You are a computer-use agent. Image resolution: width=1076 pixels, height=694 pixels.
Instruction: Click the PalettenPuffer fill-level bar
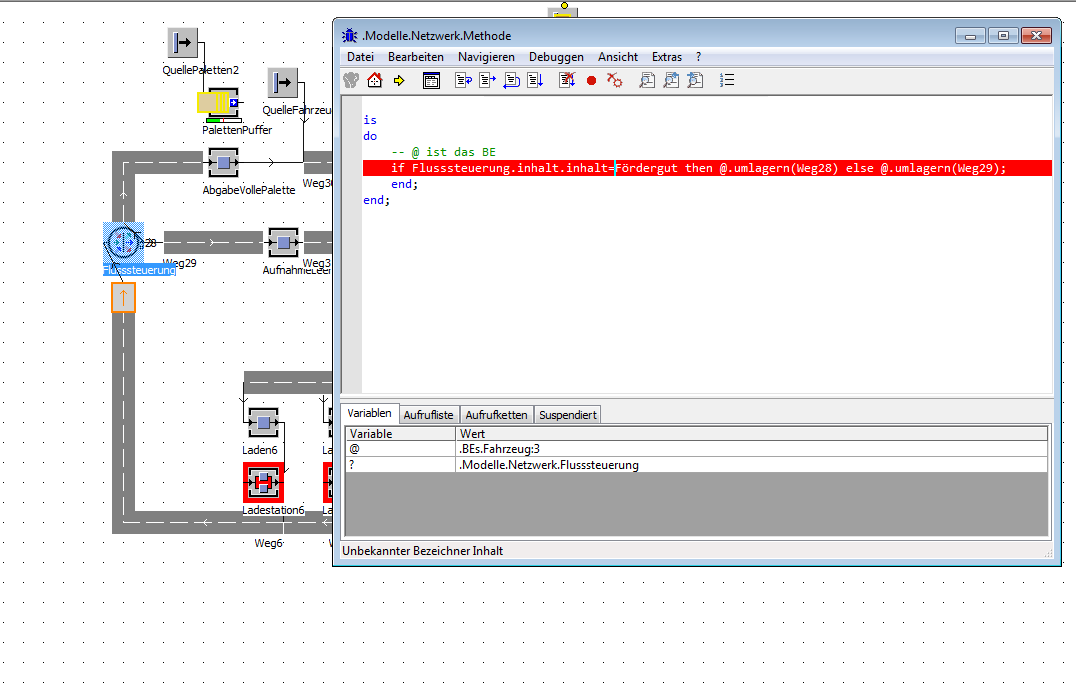click(x=224, y=120)
